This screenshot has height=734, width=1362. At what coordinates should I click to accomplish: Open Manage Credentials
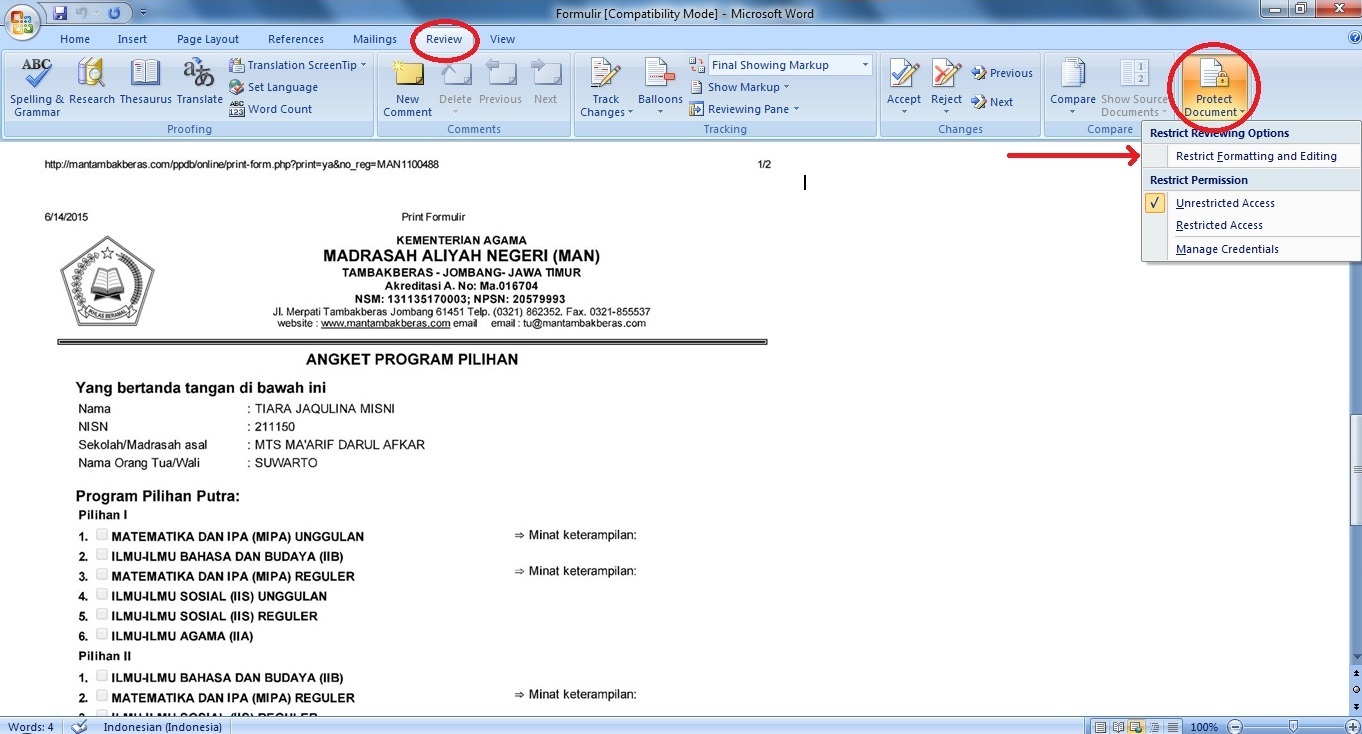(1251, 249)
